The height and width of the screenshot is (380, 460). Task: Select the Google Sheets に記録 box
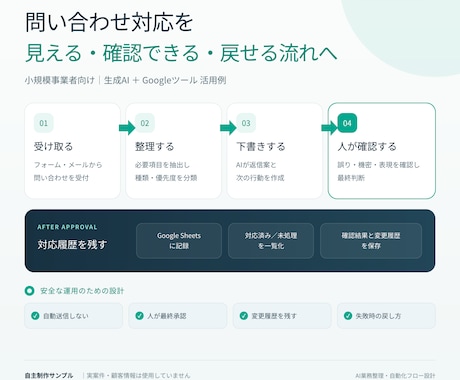179,241
